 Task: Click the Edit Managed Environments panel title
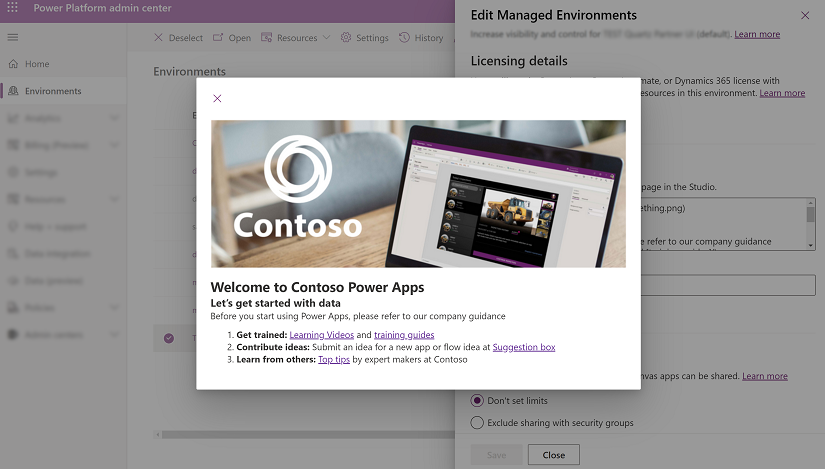(x=554, y=15)
